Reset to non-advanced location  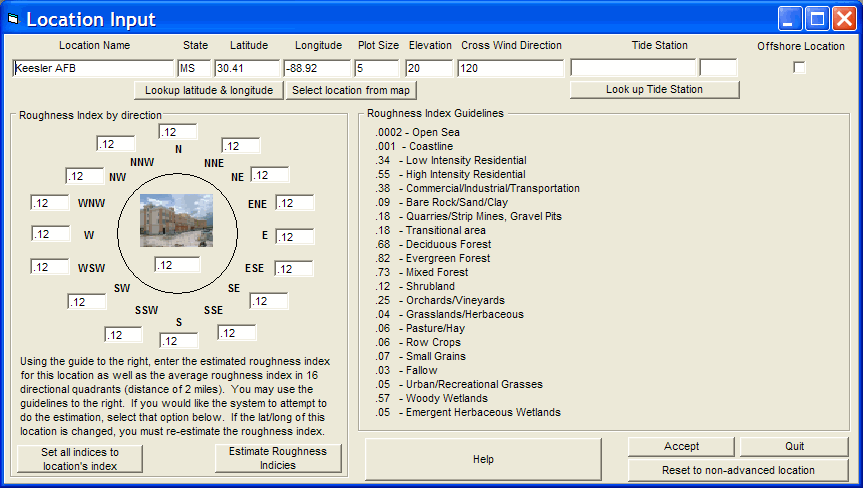pos(738,470)
